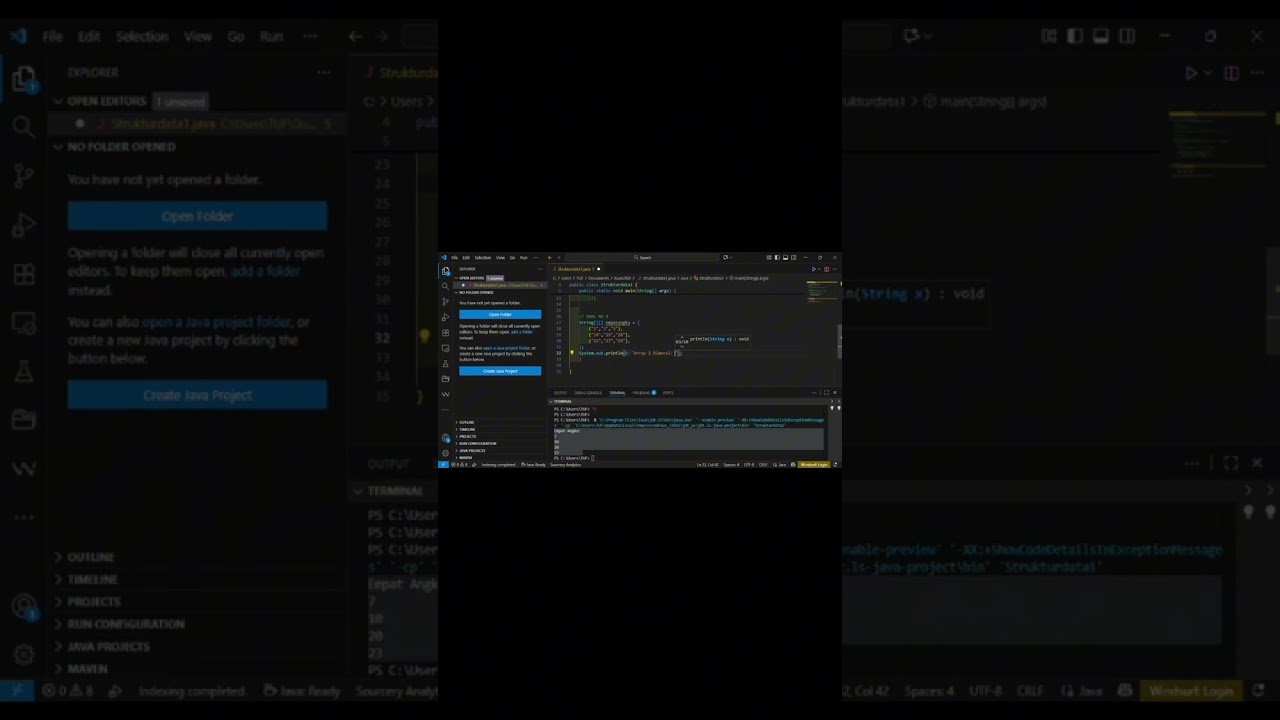
Task: Click the editor's vertical scrollbar
Action: 840,340
